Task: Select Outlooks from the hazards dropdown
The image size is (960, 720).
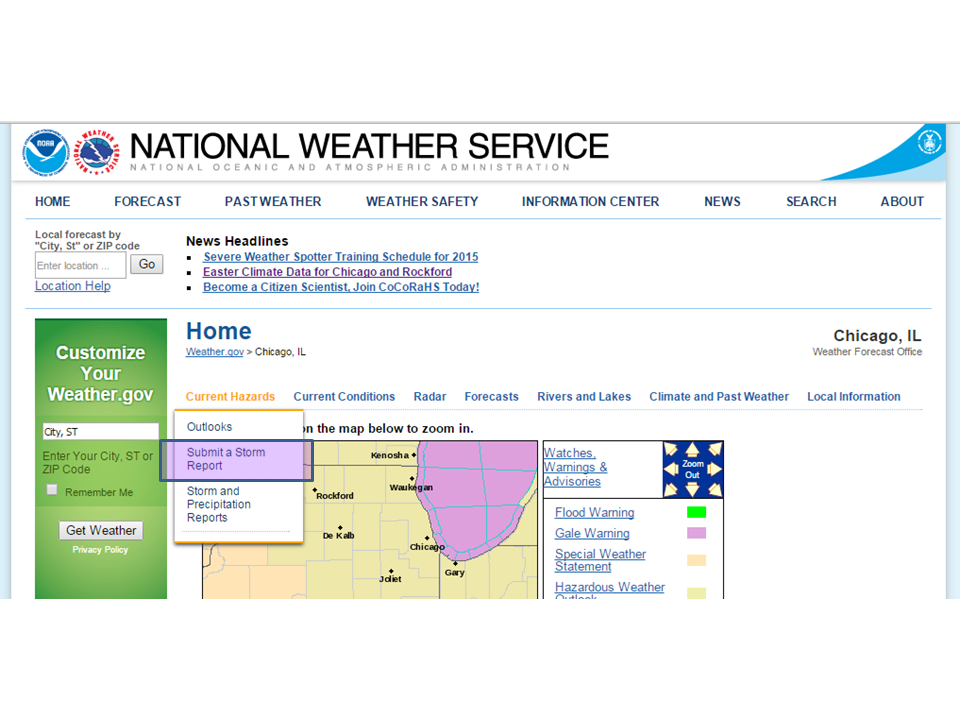Action: coord(209,427)
